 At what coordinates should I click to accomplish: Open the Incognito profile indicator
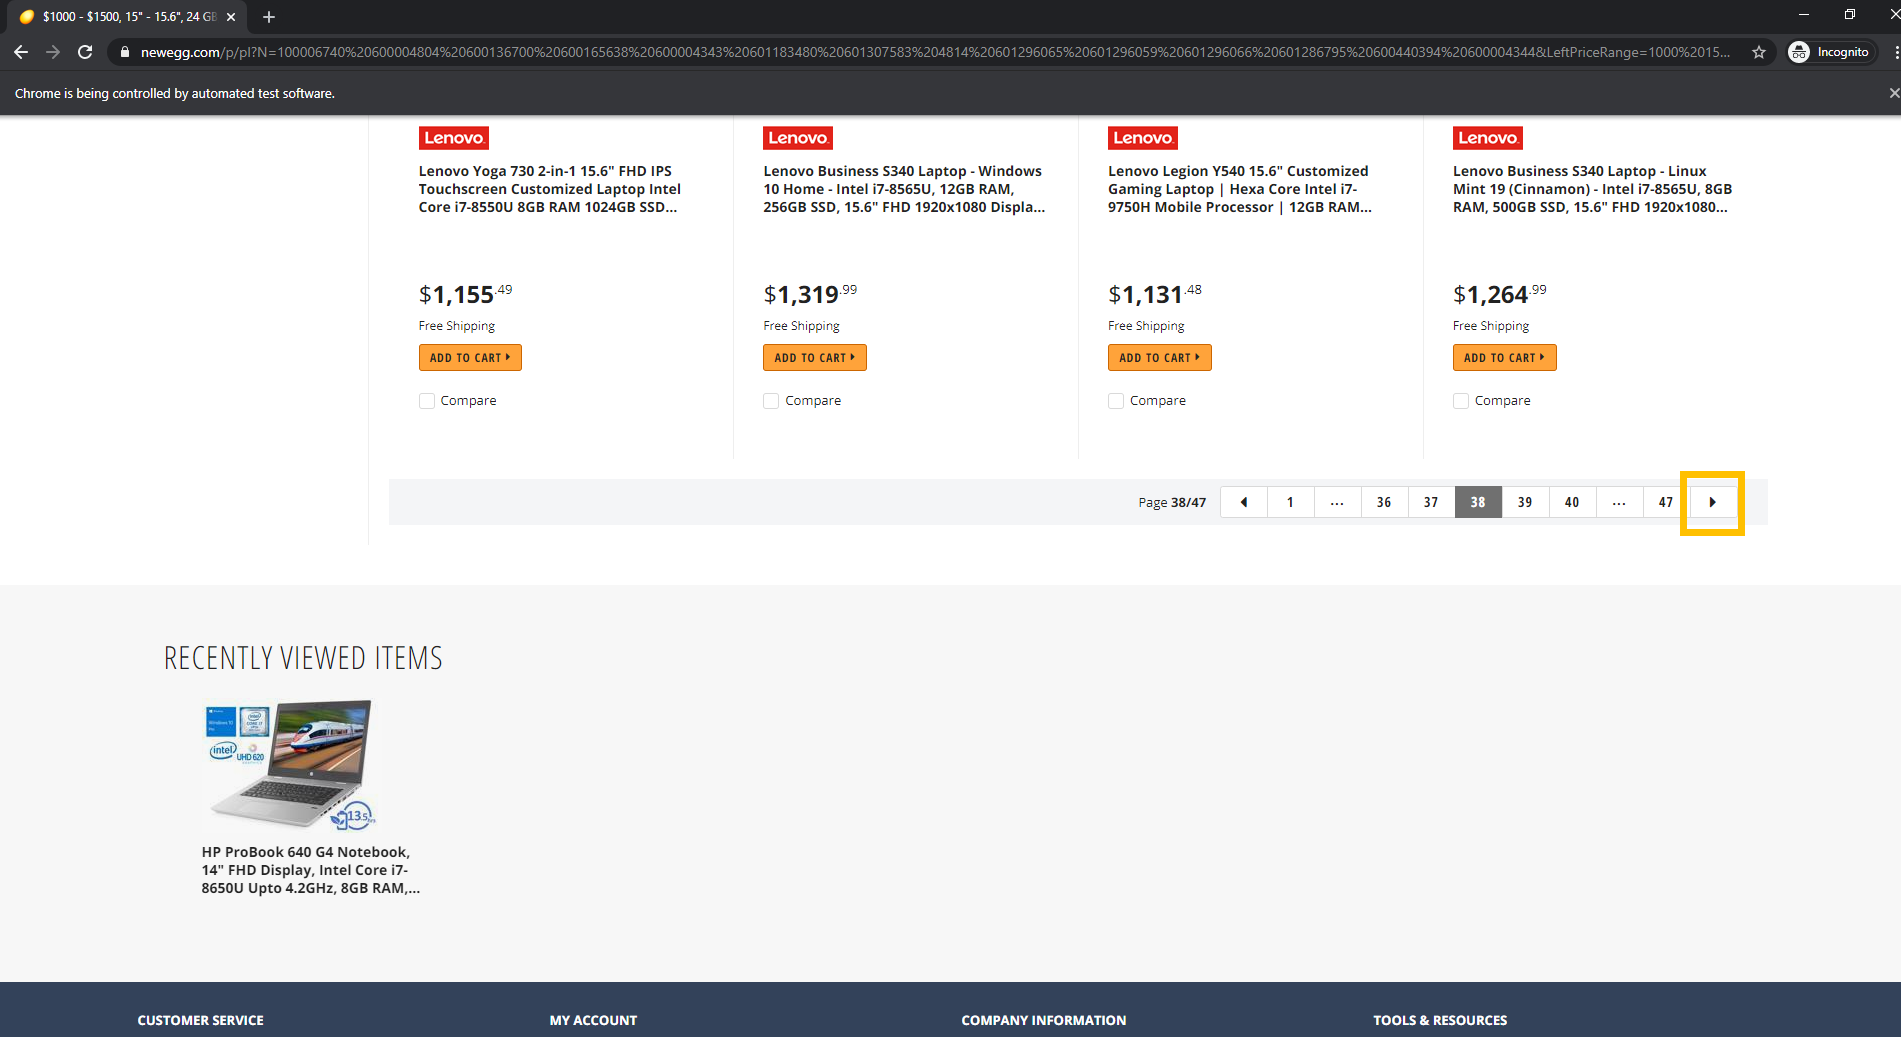pyautogui.click(x=1829, y=52)
